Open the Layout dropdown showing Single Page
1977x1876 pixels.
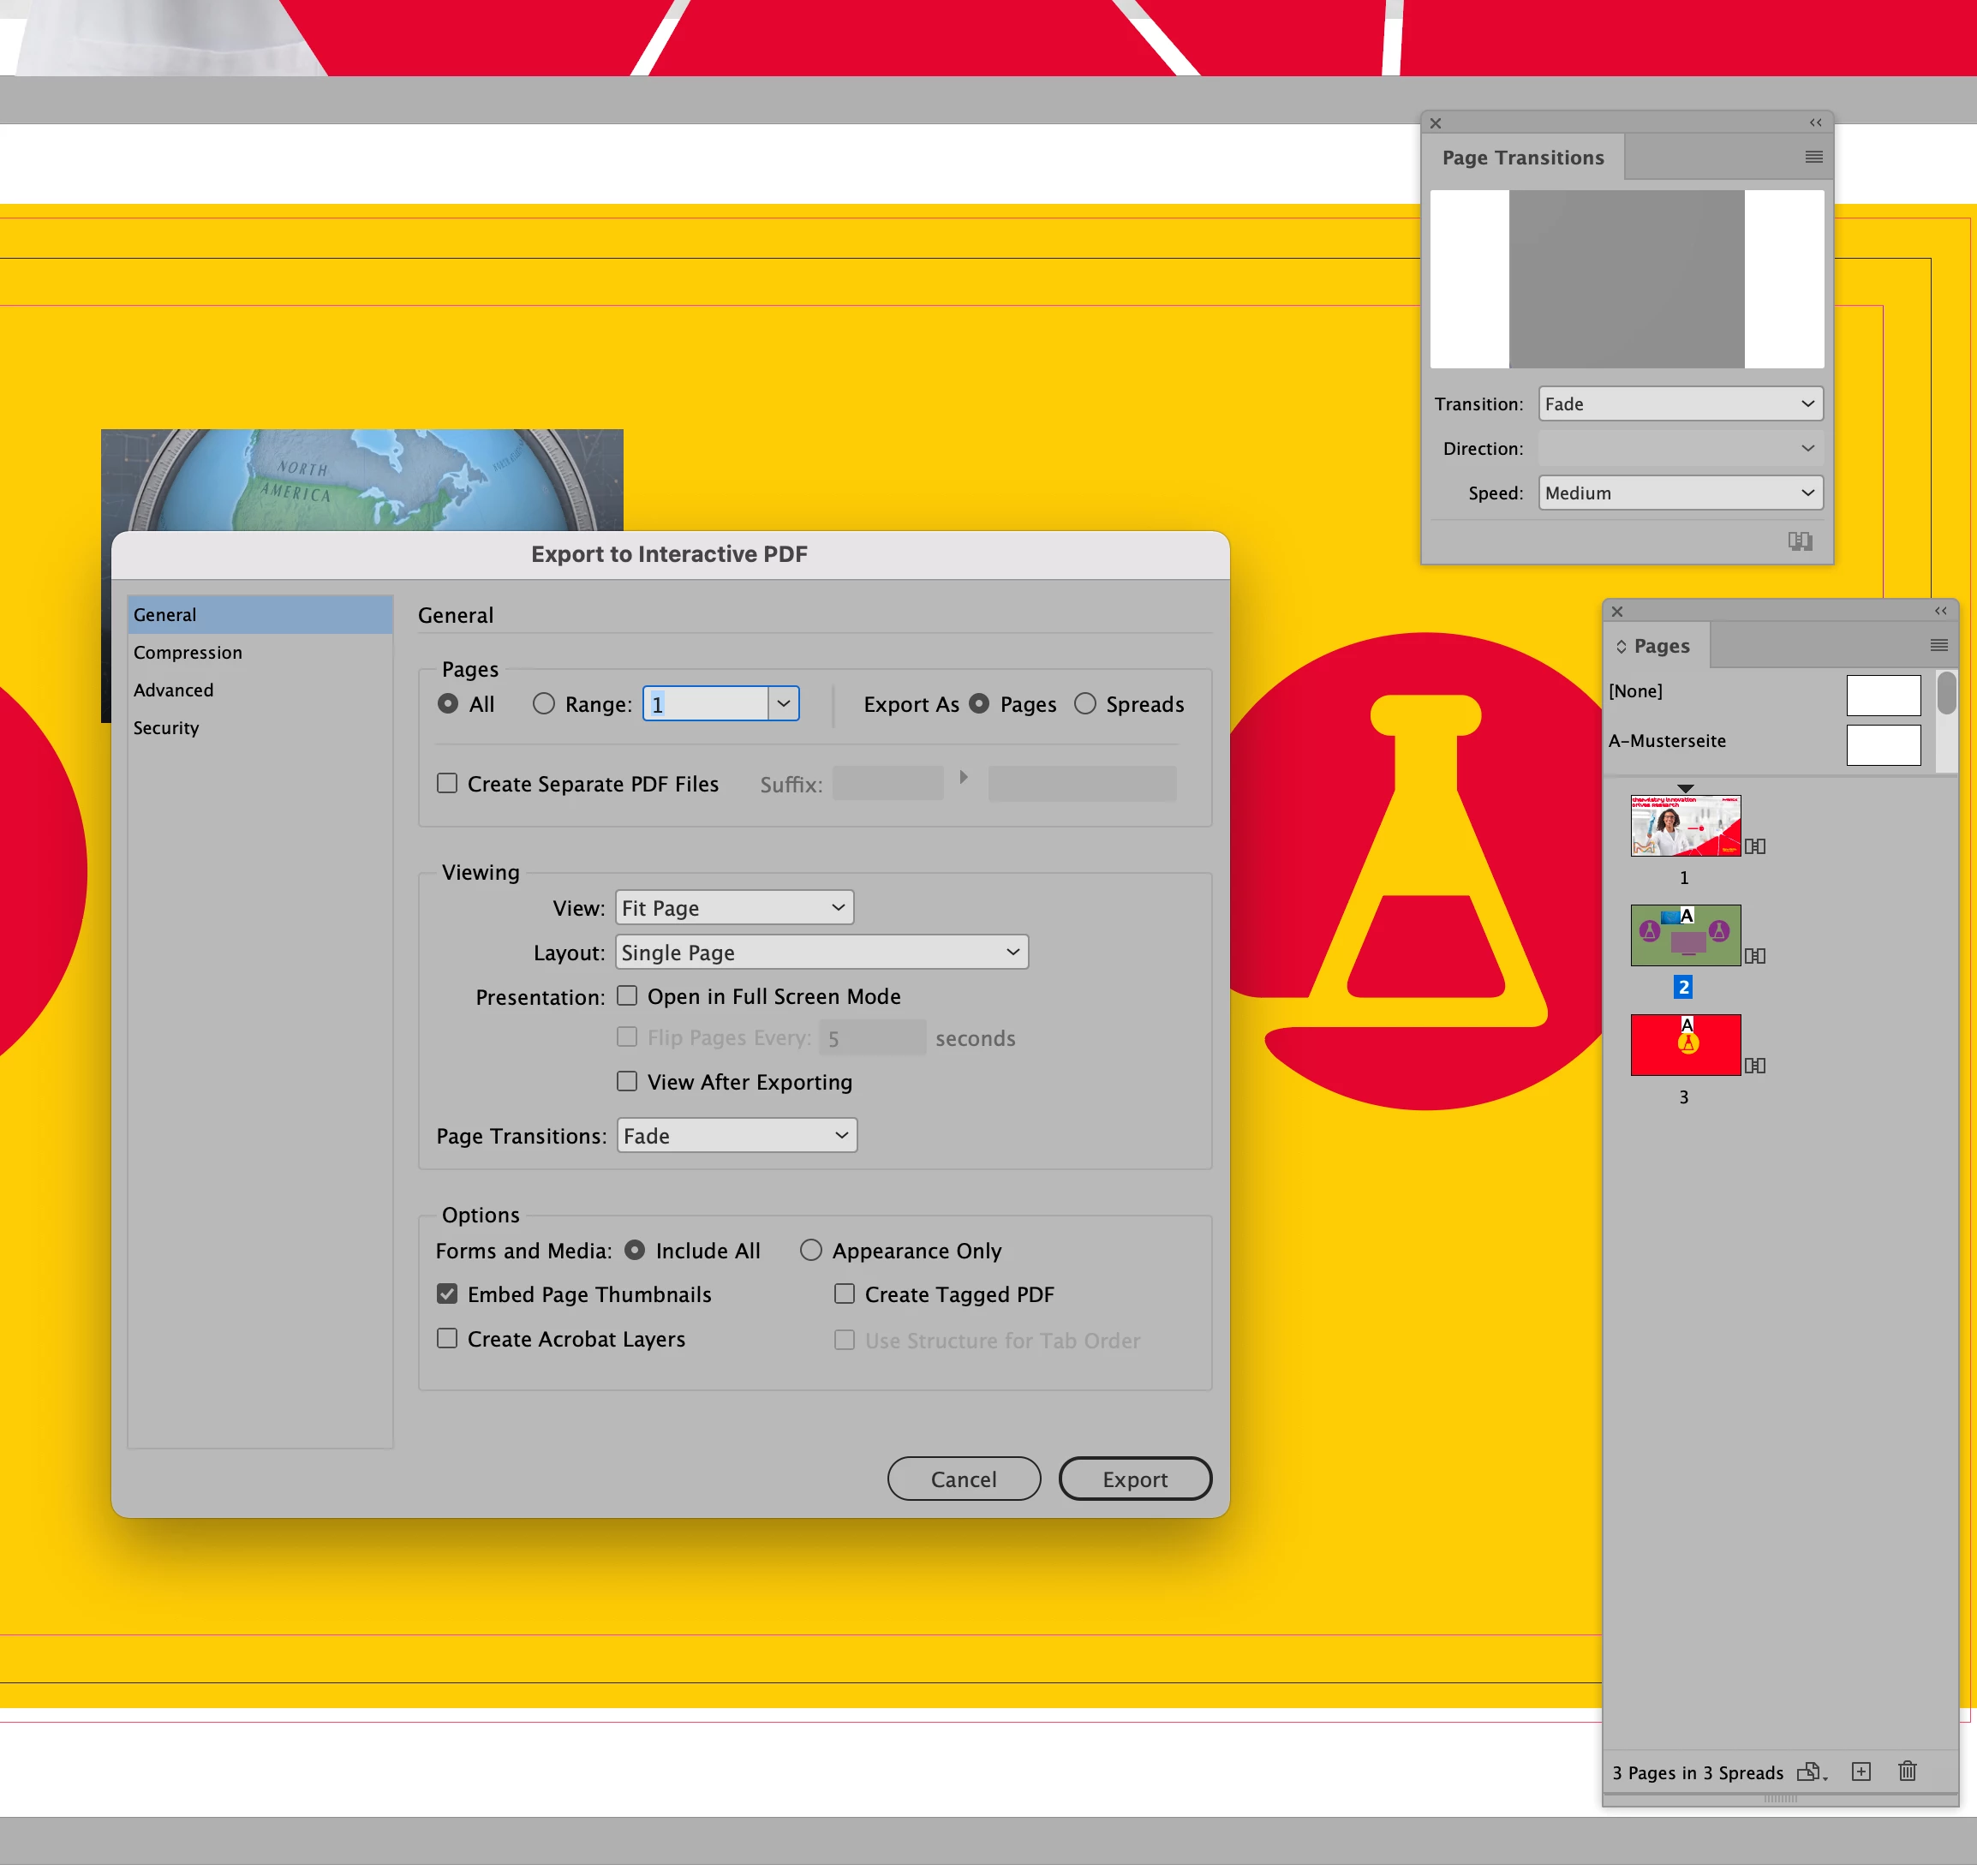[822, 953]
